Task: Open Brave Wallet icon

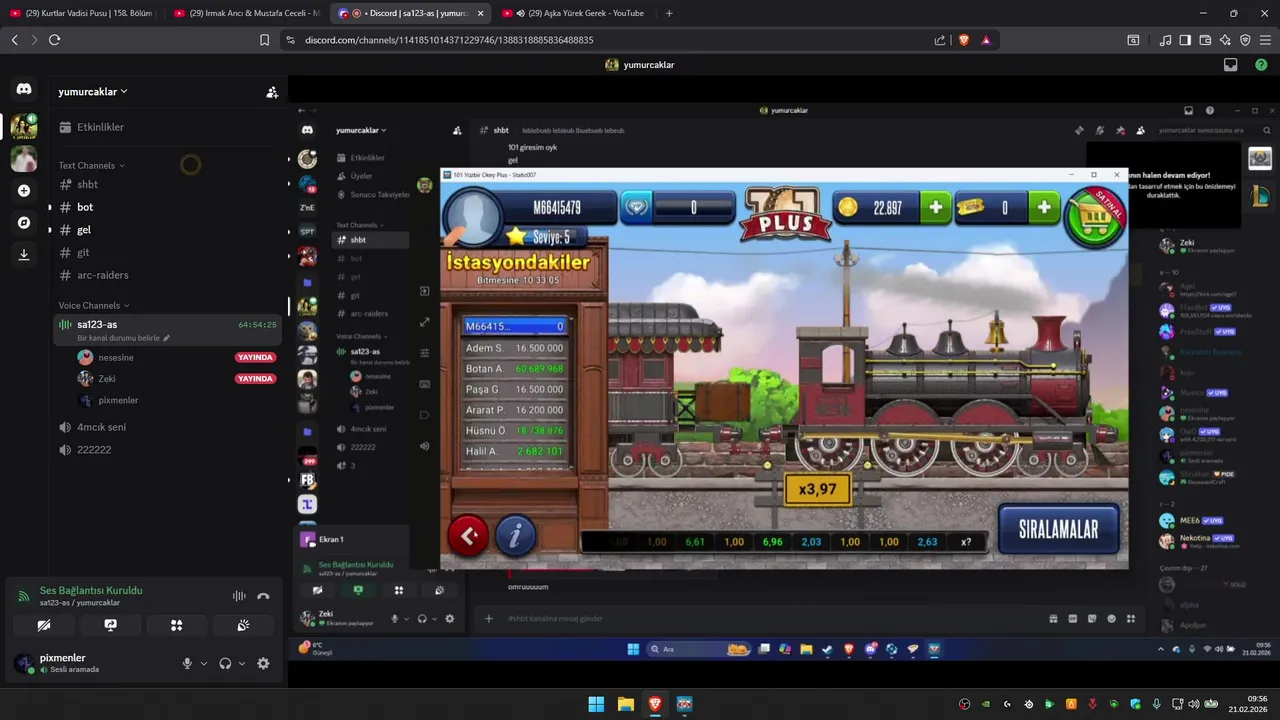Action: coord(1205,40)
